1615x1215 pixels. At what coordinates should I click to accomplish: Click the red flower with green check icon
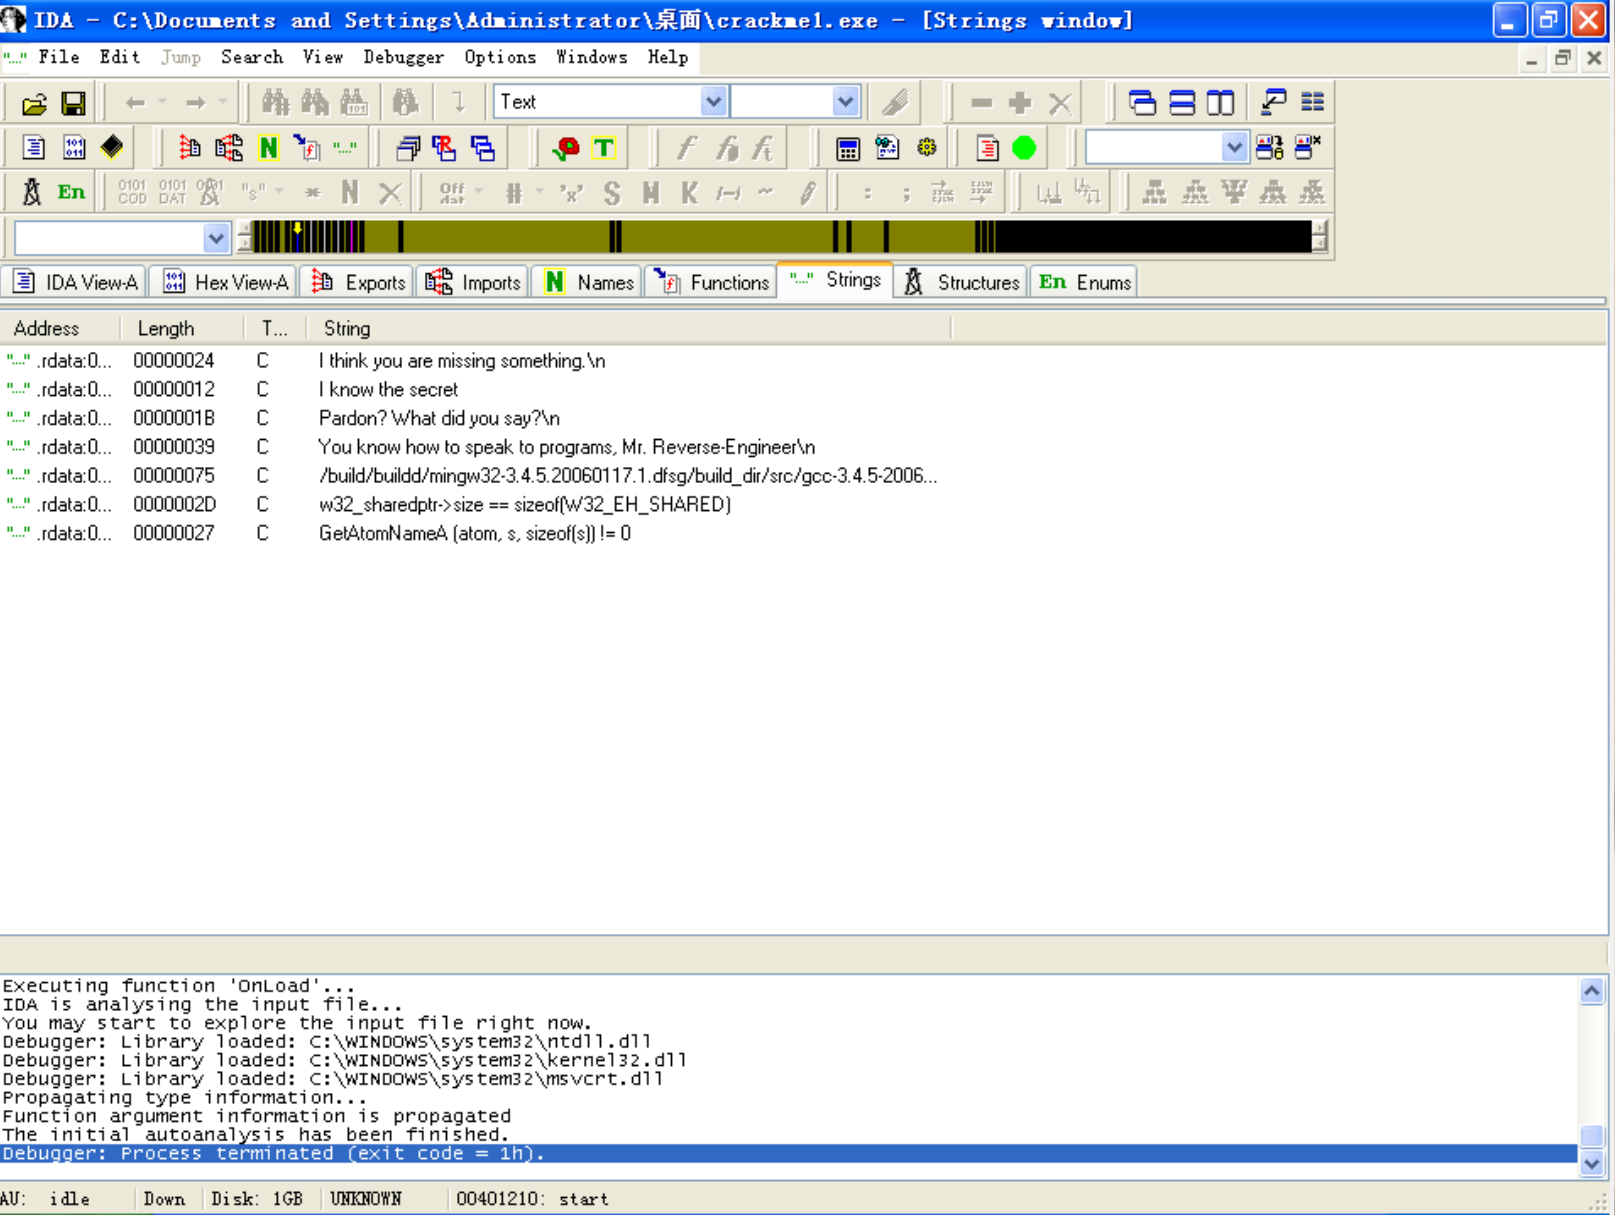tap(566, 148)
